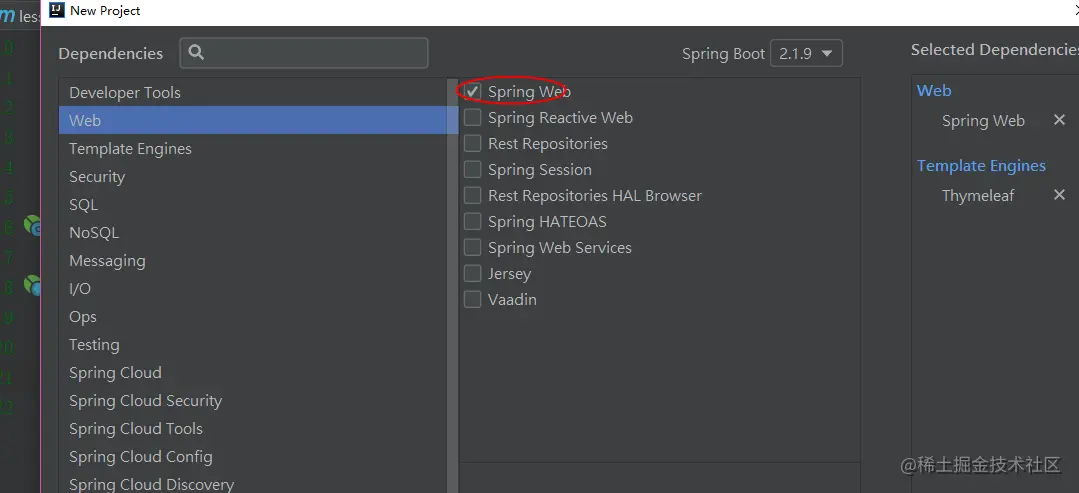
Task: Open the Spring Boot version dropdown
Action: 806,53
